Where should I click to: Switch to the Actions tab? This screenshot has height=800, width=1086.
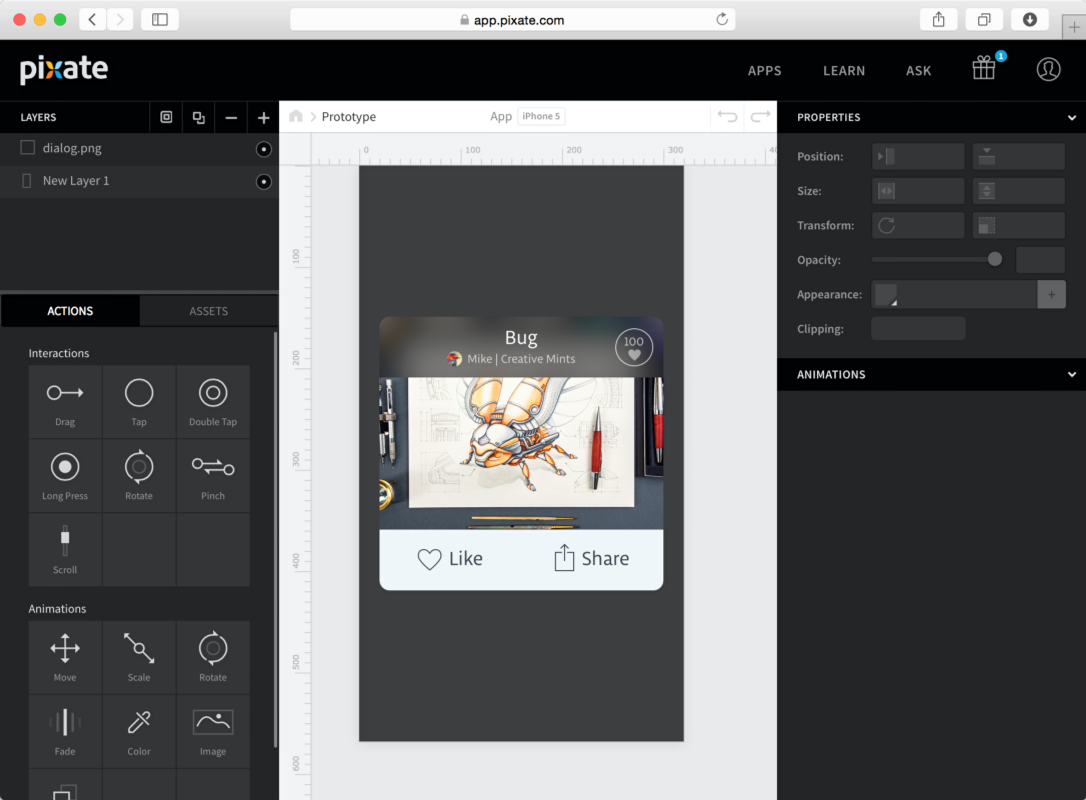tap(70, 311)
